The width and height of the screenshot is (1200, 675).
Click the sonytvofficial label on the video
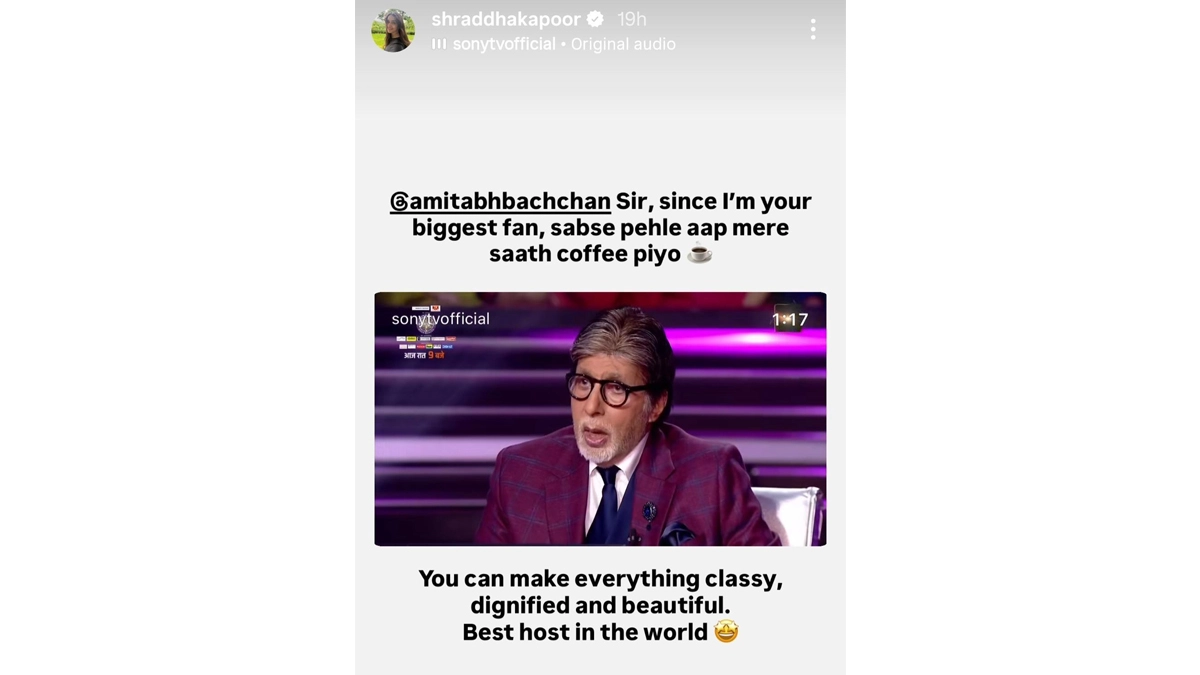[441, 319]
